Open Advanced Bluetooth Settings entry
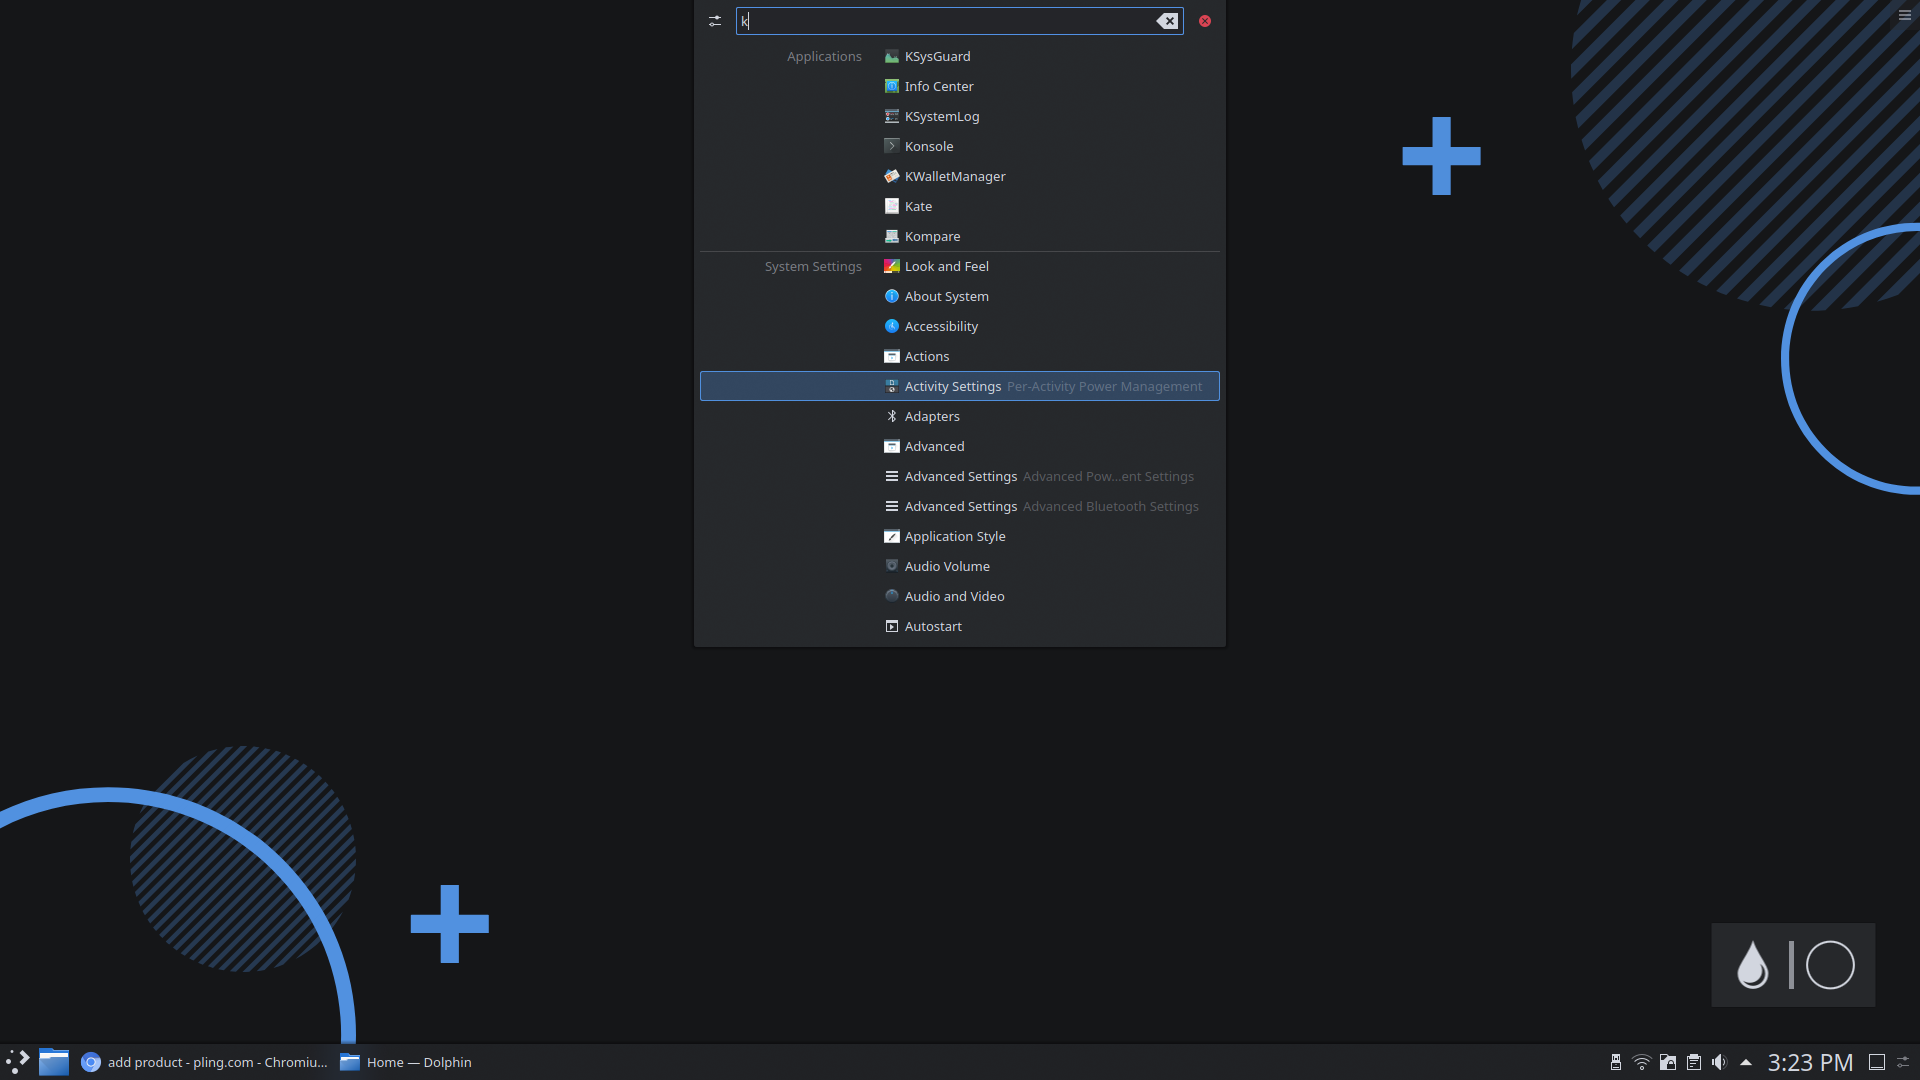1920x1080 pixels. (960, 506)
